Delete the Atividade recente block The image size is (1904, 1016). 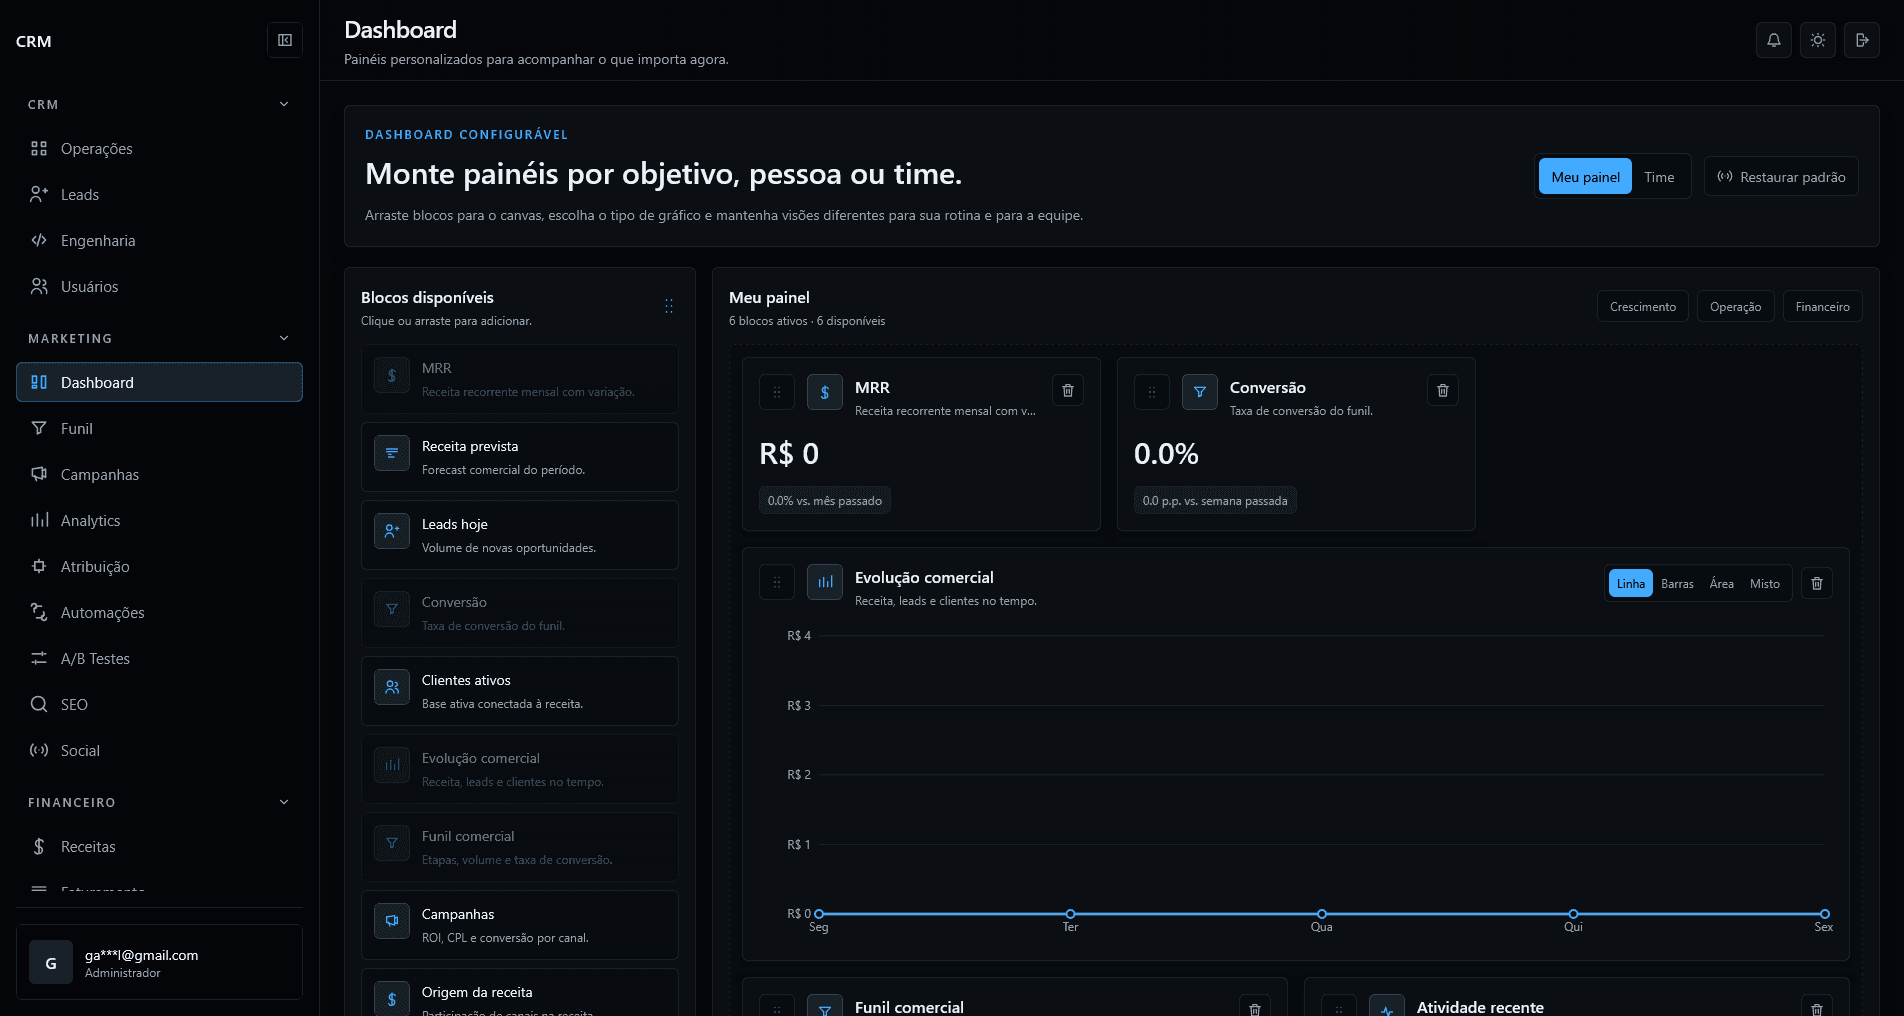[1816, 1008]
